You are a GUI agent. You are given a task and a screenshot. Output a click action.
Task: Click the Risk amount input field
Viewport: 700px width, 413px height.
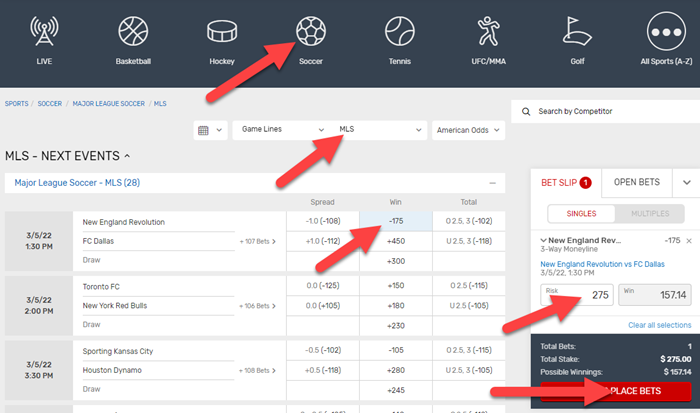[x=576, y=296]
